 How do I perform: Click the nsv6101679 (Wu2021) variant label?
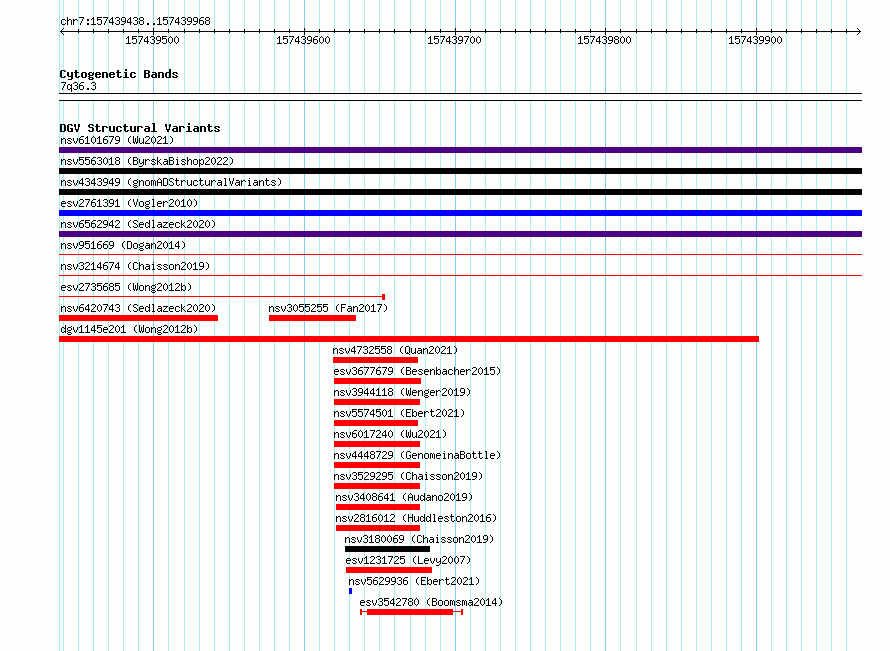pos(117,140)
